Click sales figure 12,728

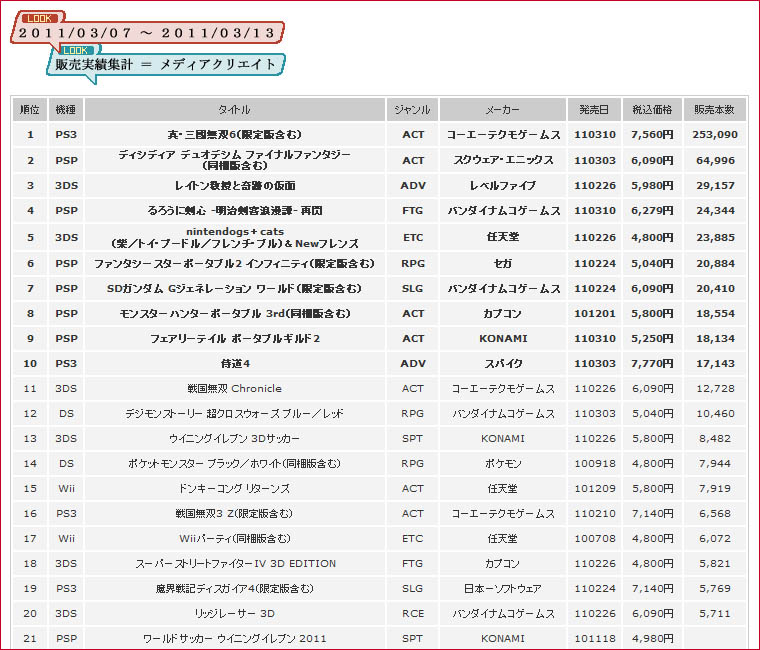tap(715, 389)
